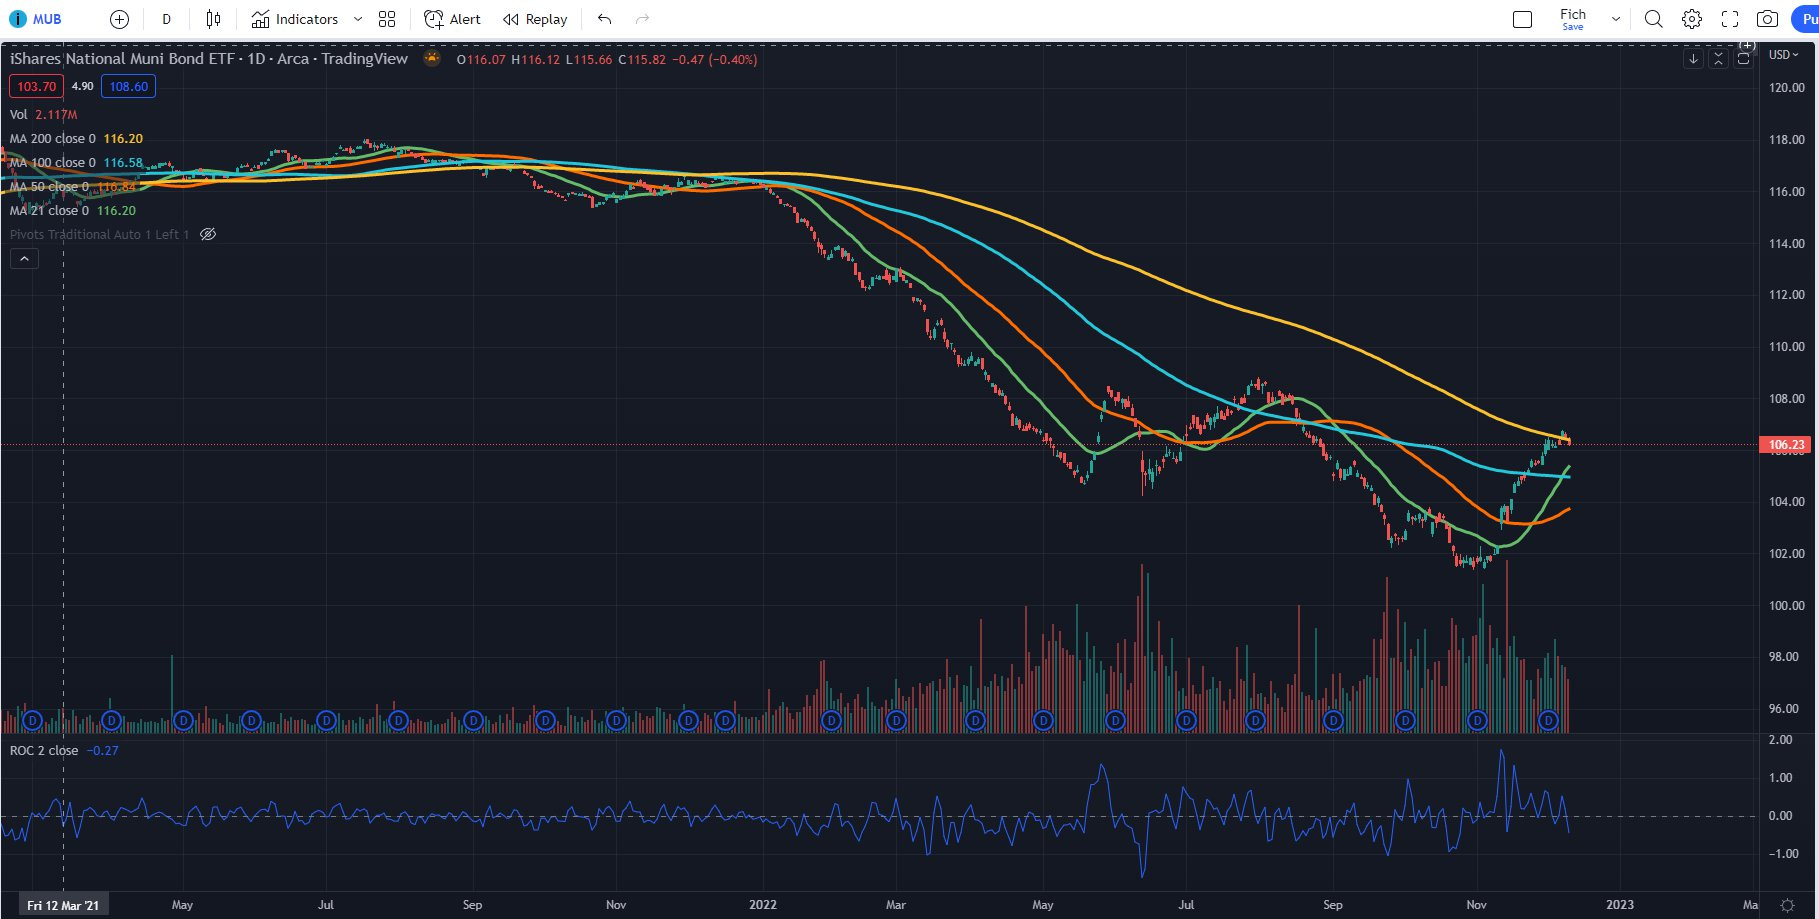Open the D time interval selector
The width and height of the screenshot is (1819, 919).
(x=166, y=19)
